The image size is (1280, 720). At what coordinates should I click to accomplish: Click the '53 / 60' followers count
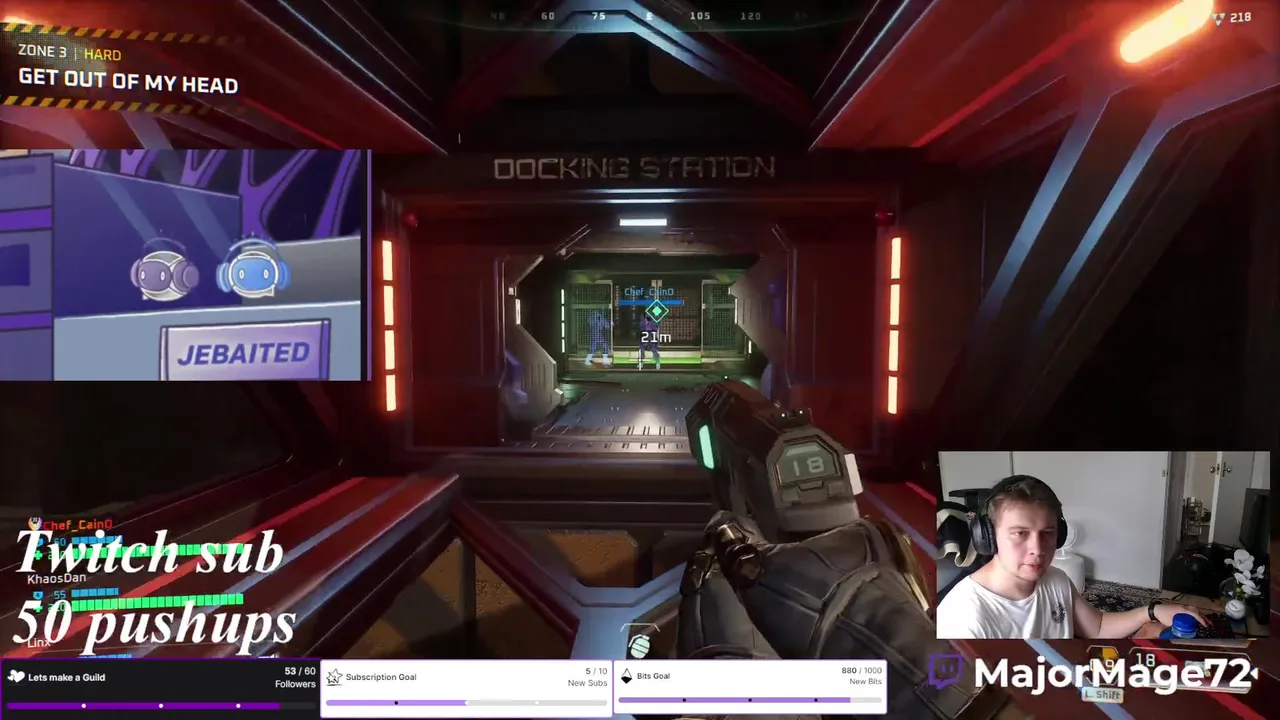[x=300, y=671]
